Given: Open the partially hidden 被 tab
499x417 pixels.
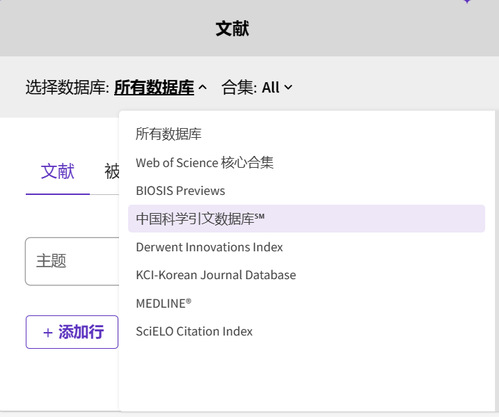Looking at the screenshot, I should [x=112, y=171].
